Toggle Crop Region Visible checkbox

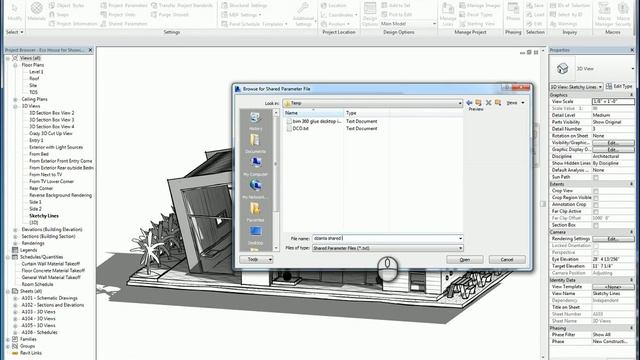pyautogui.click(x=596, y=198)
